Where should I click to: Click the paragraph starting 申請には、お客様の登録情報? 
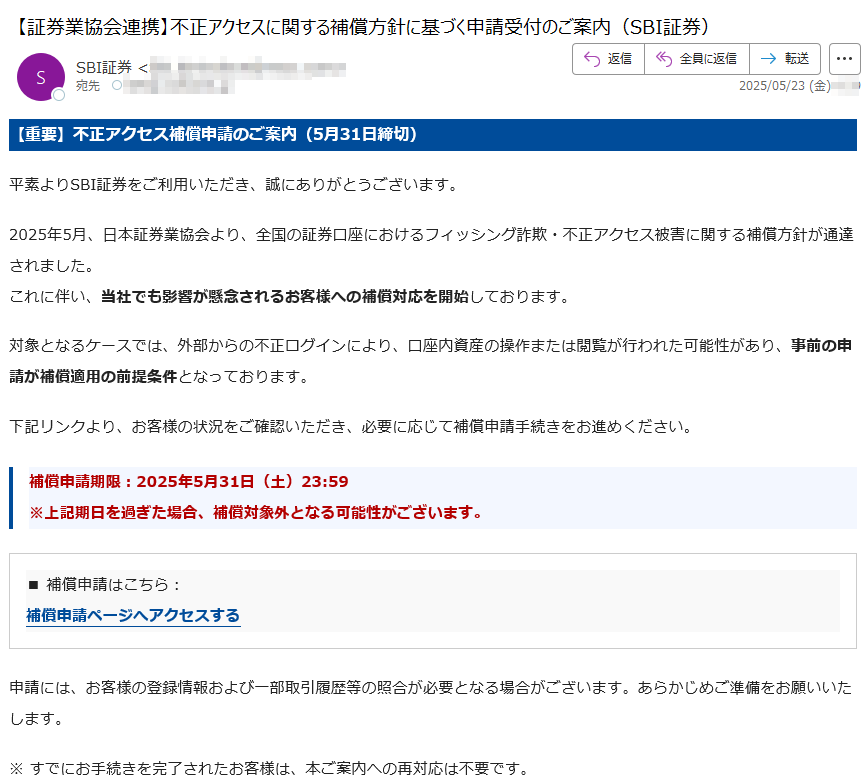[x=431, y=703]
